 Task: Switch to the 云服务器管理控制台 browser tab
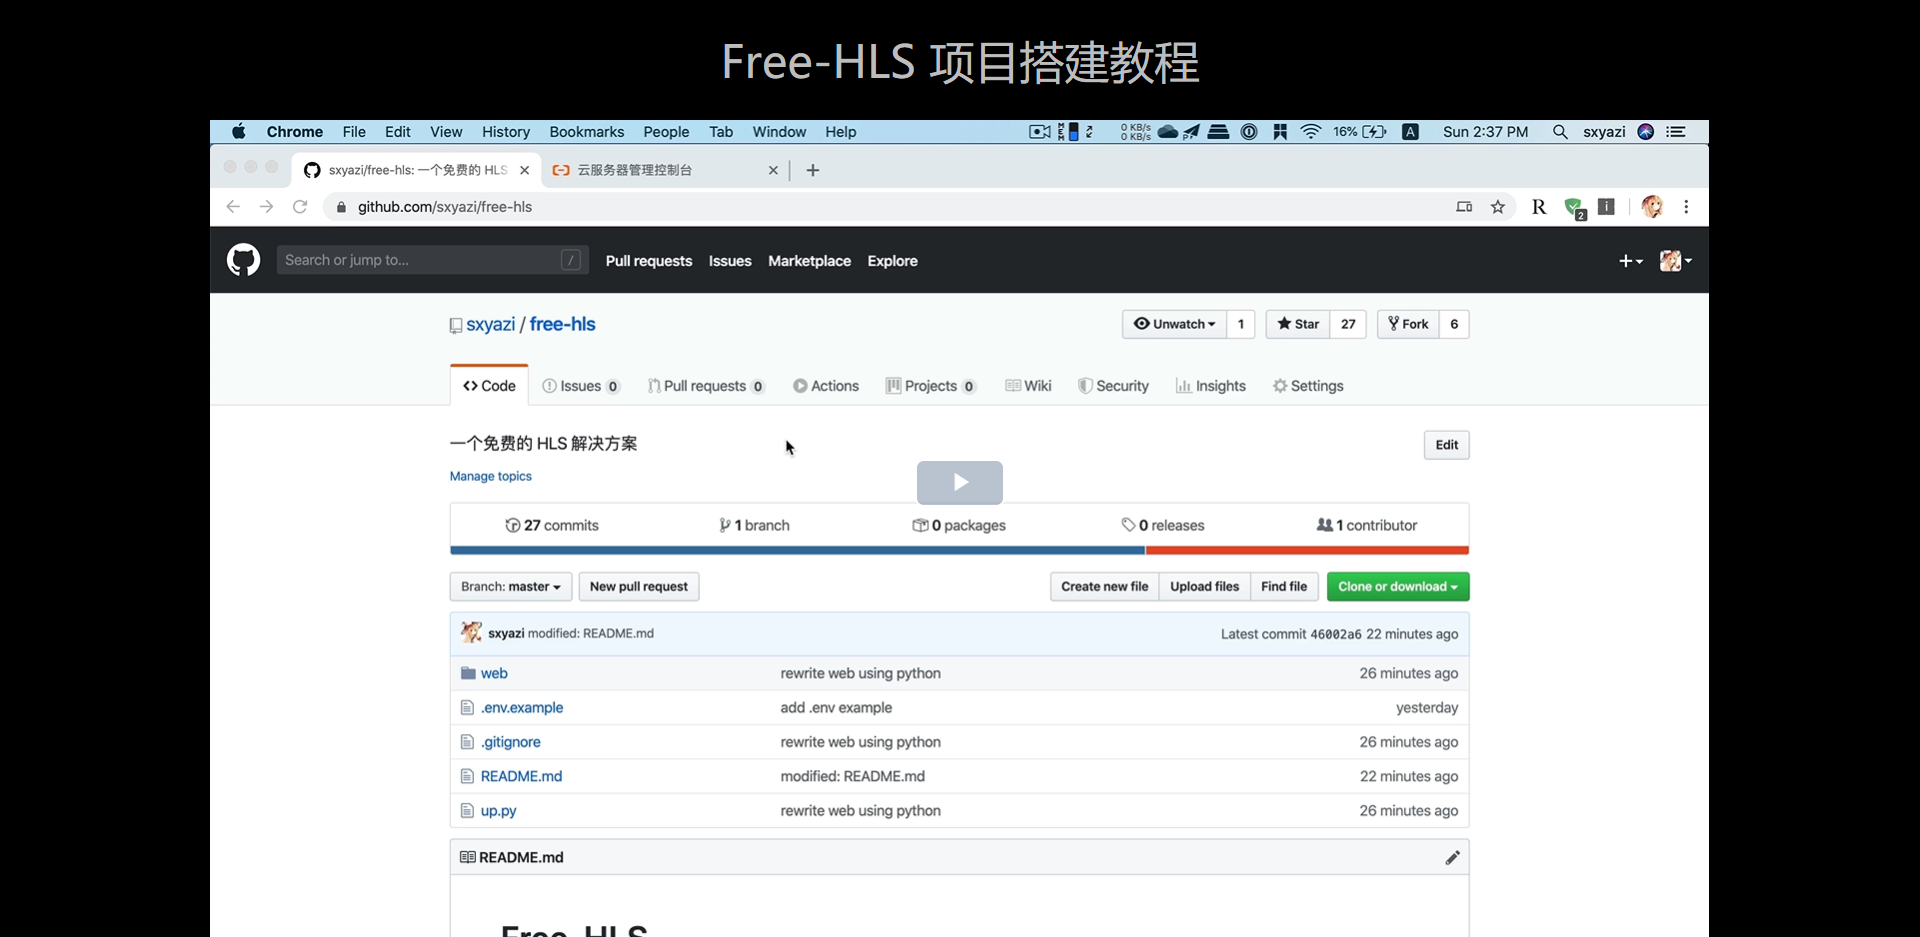[x=665, y=170]
